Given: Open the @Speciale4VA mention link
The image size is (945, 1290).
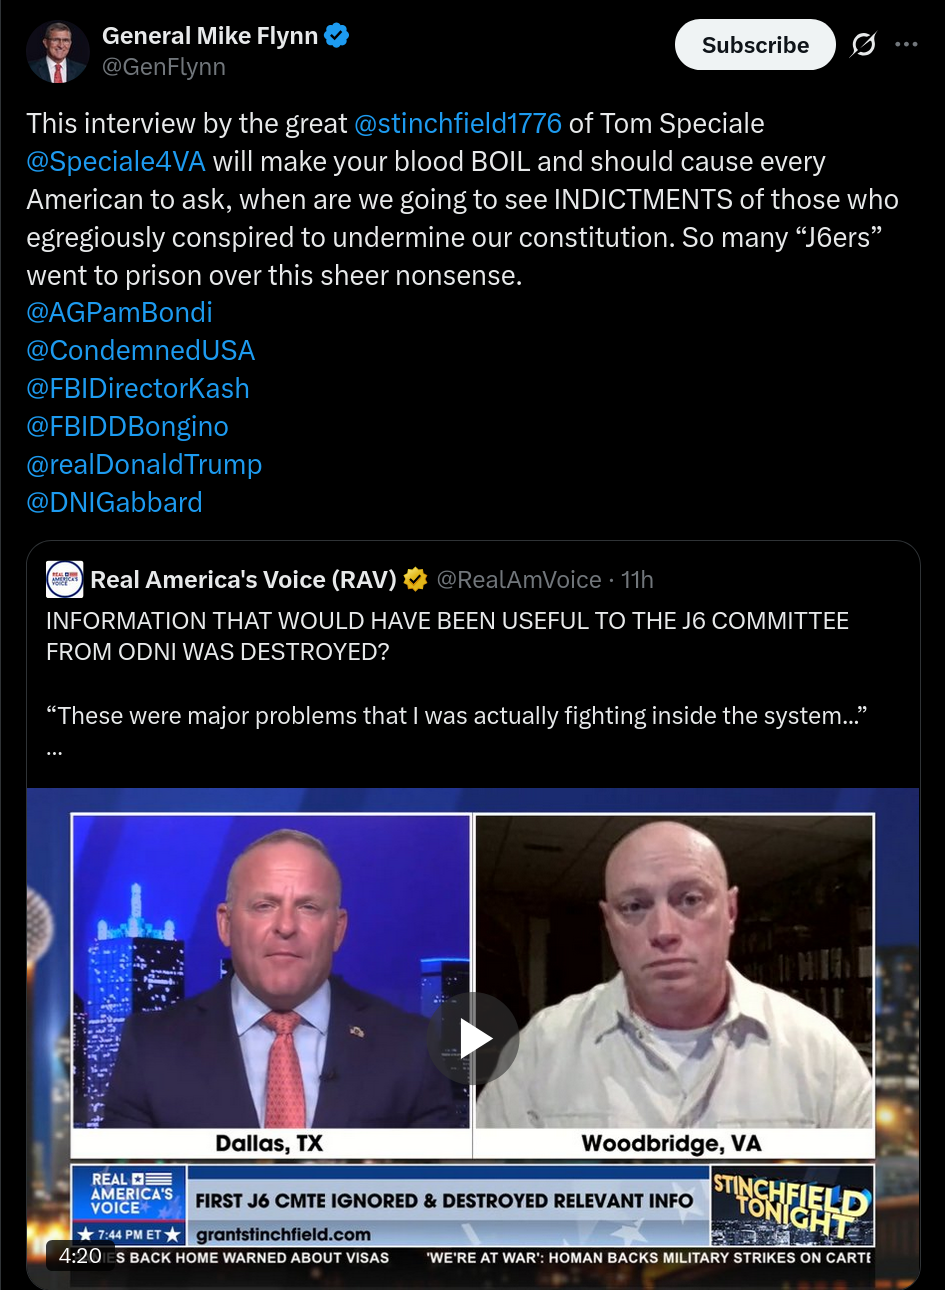Looking at the screenshot, I should (116, 161).
